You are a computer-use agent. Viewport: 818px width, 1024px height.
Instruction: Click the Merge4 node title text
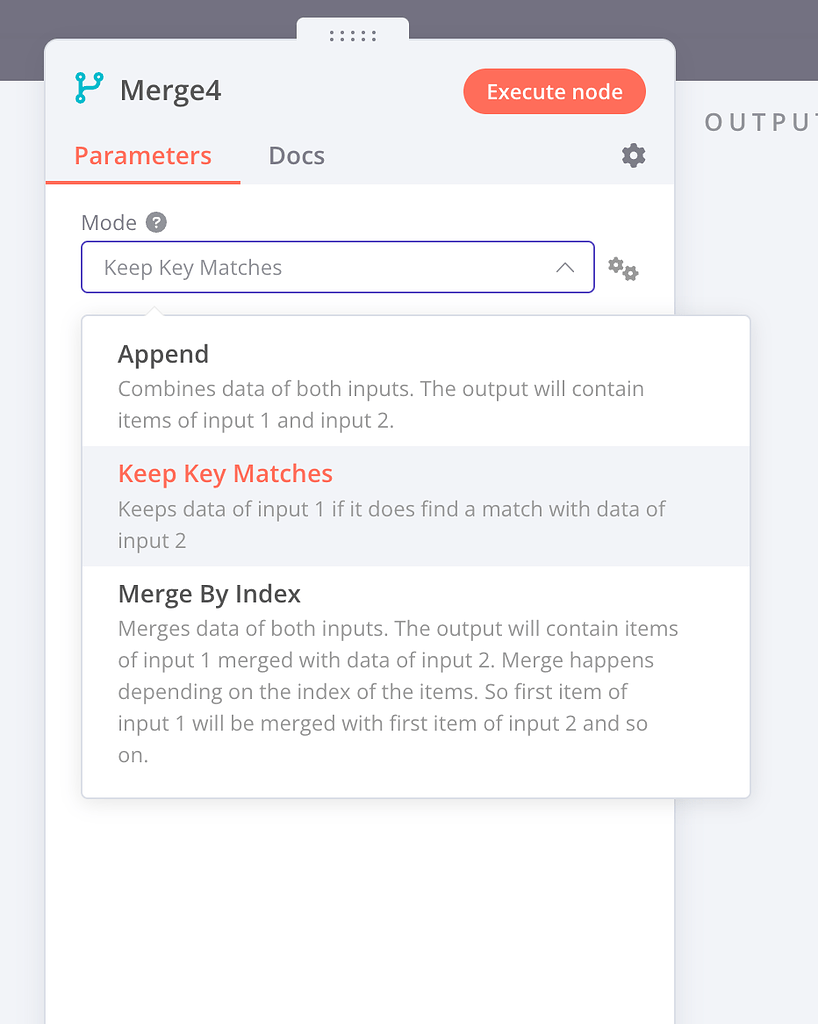coord(170,90)
